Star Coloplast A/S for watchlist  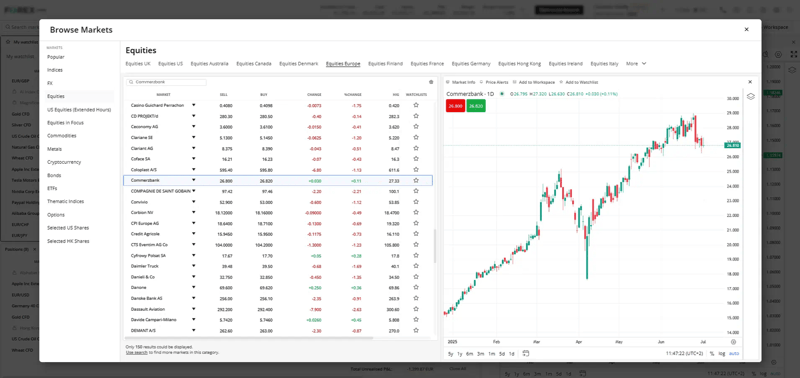point(416,169)
